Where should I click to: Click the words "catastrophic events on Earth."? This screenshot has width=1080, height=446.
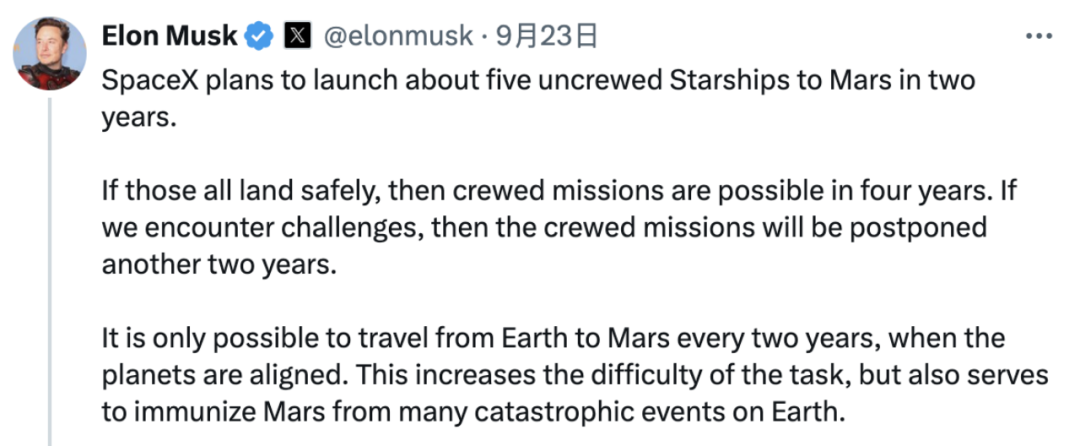pos(711,410)
